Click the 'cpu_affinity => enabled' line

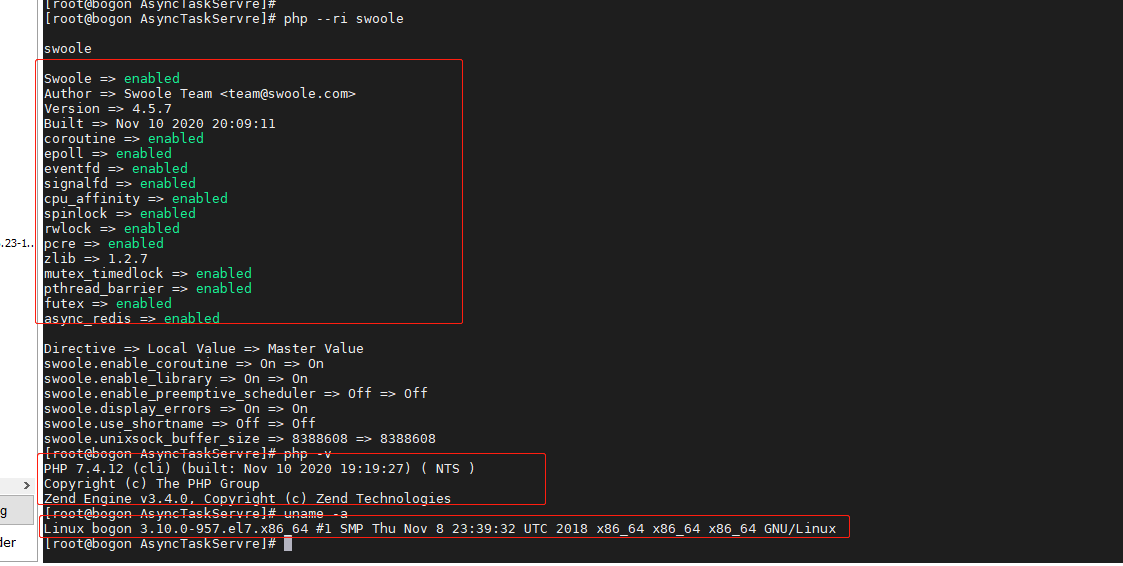(136, 198)
